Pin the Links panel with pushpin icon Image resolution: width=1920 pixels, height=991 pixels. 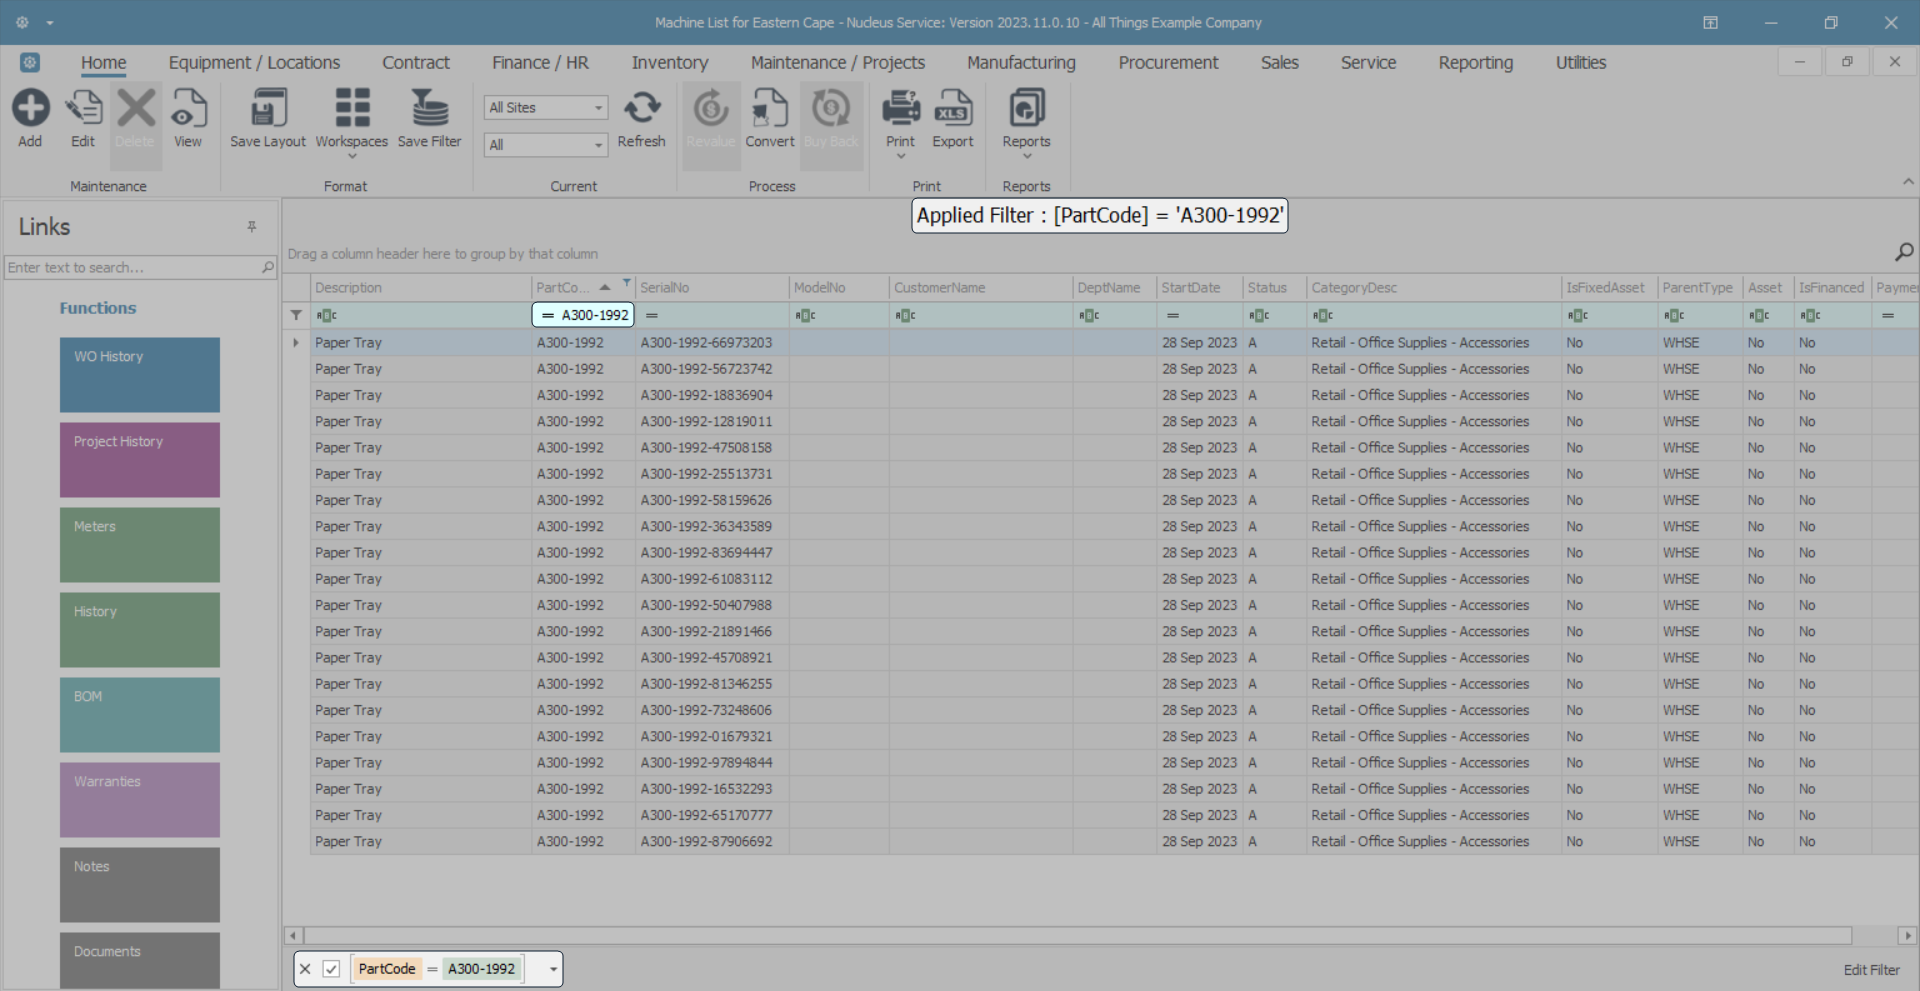pyautogui.click(x=252, y=227)
